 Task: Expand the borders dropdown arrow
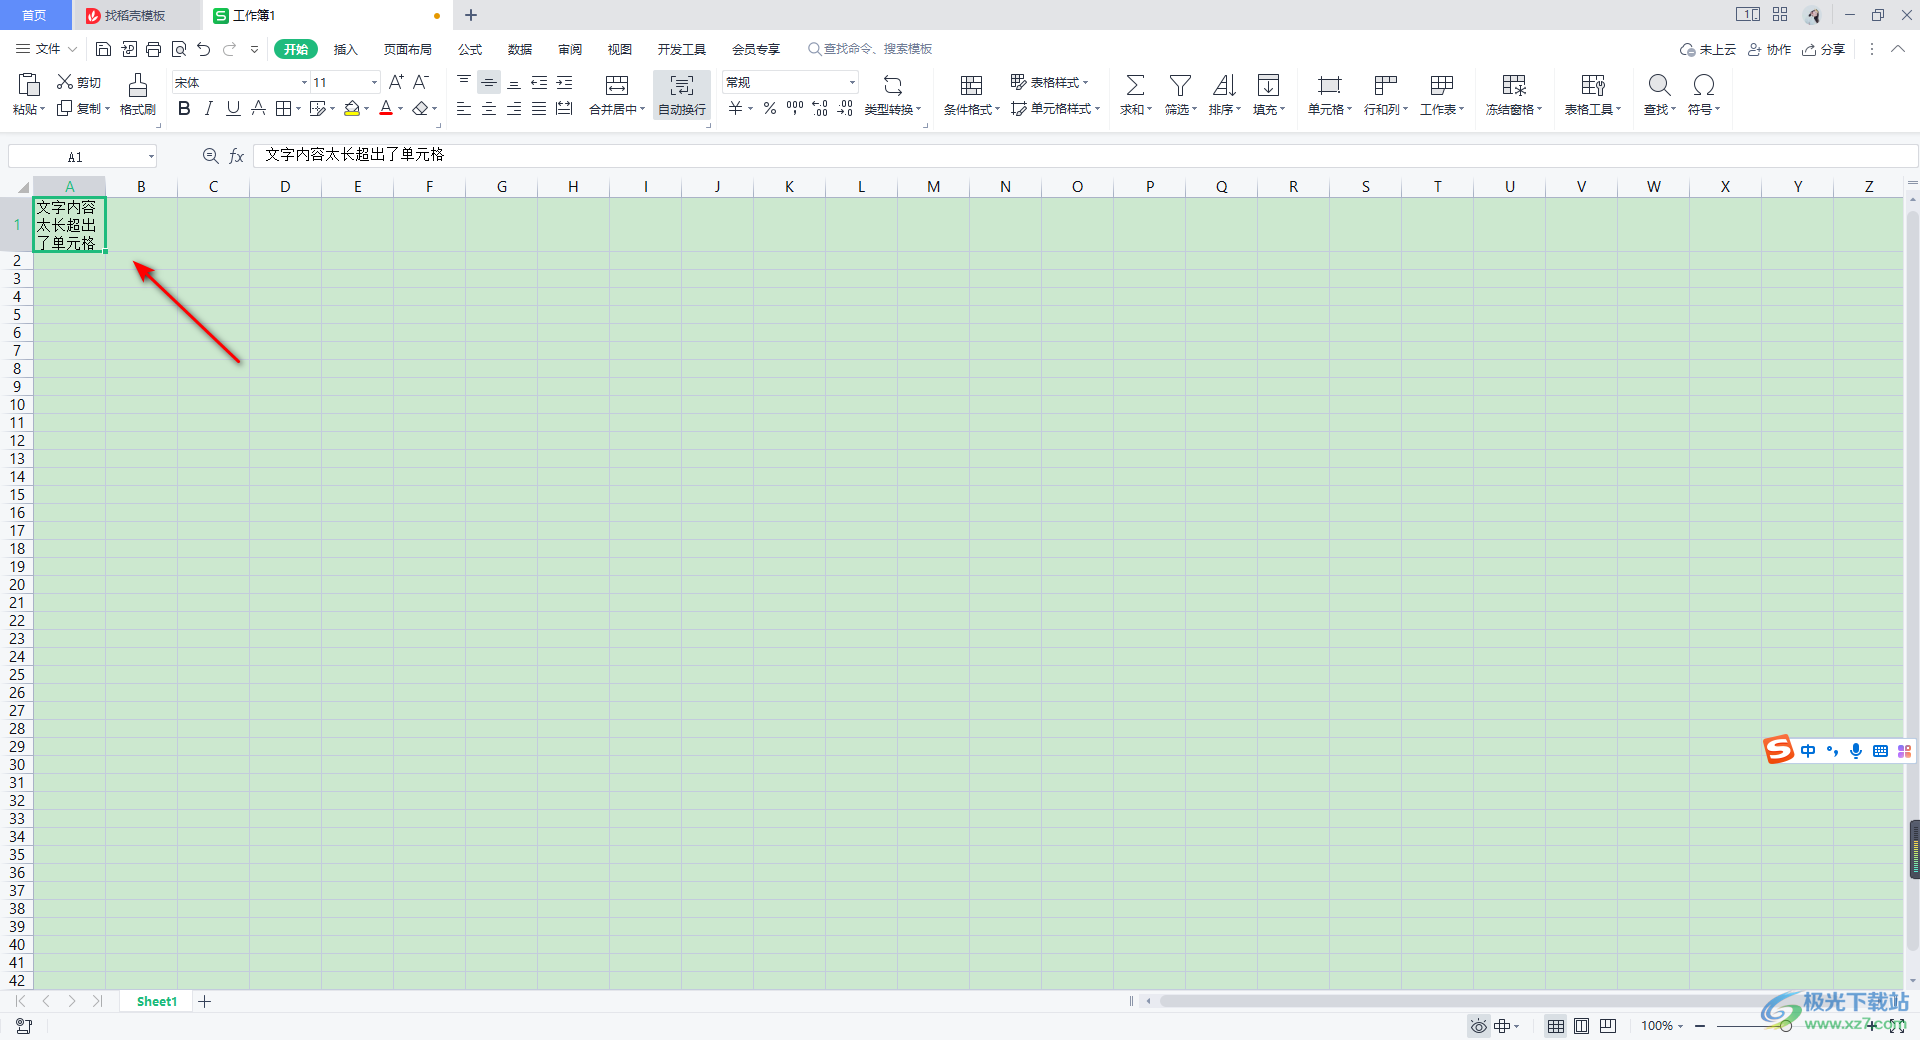[x=300, y=108]
